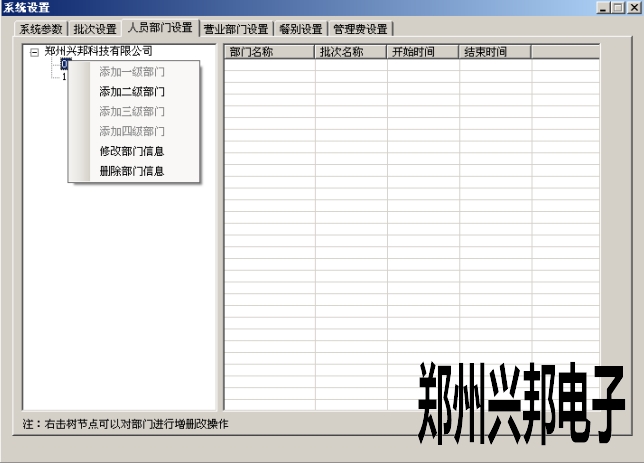644x463 pixels.
Task: Switch to the 管理费设置 tab
Action: pos(361,29)
